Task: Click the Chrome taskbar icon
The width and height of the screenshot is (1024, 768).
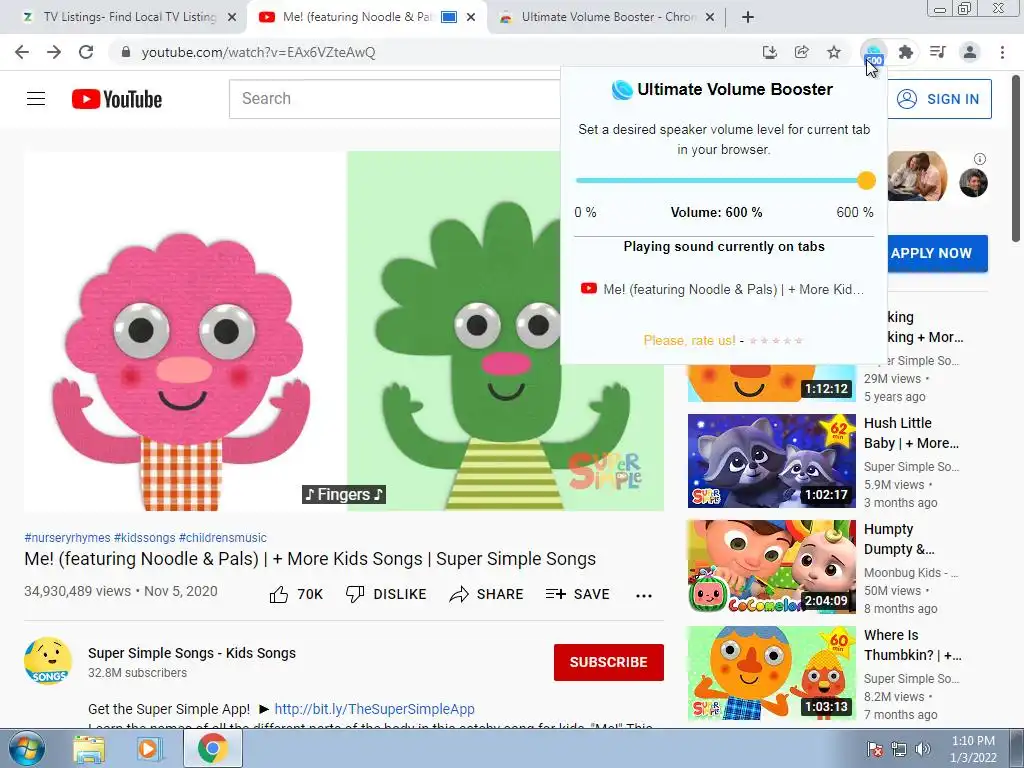Action: tap(212, 749)
